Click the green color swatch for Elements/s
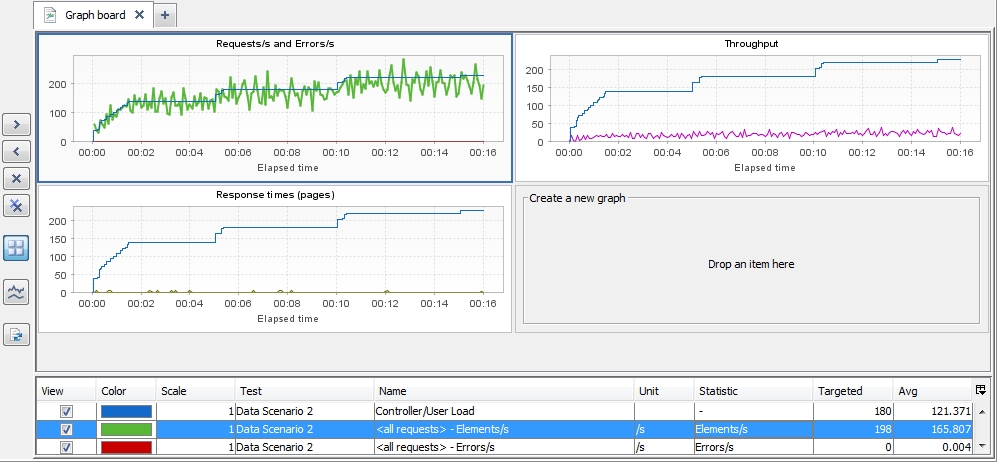Screen dimensions: 999x463 pos(126,429)
